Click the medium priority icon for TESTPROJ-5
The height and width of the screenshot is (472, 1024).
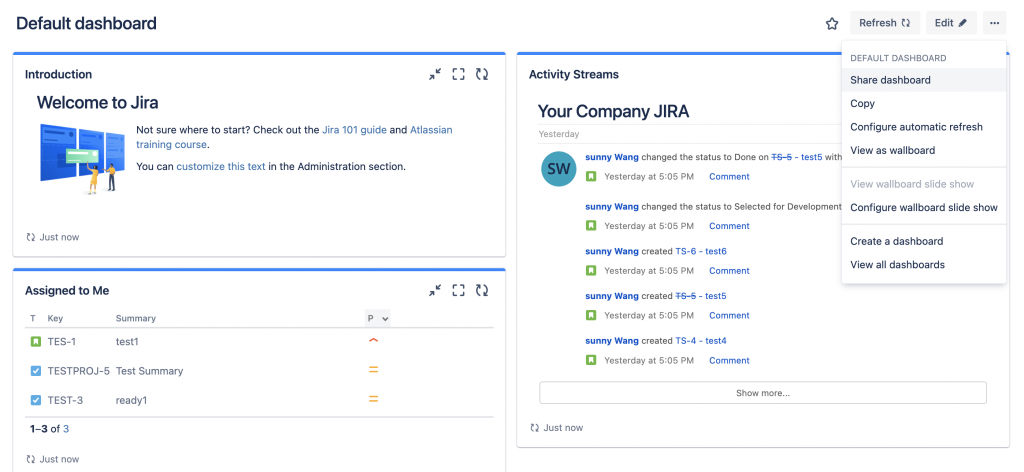374,370
